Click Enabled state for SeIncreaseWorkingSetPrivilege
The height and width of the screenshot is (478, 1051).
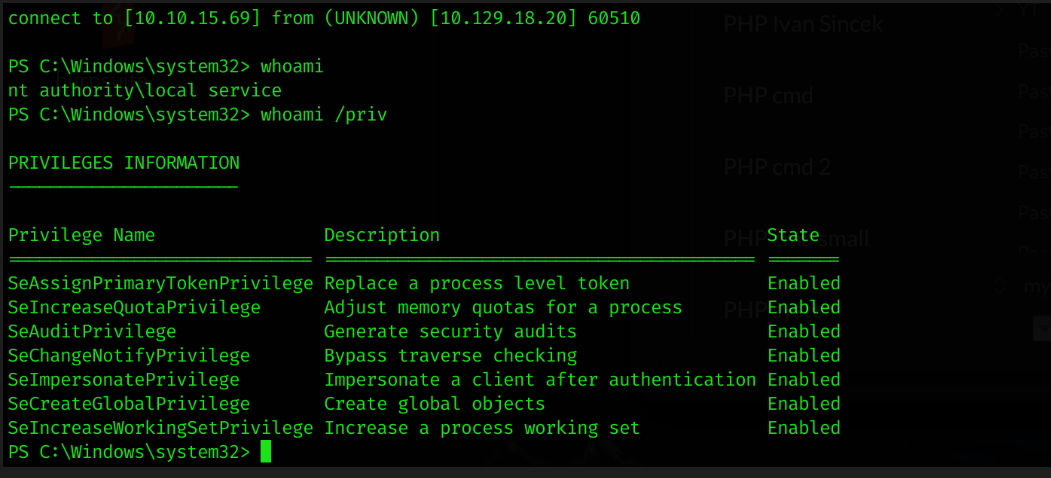(804, 428)
